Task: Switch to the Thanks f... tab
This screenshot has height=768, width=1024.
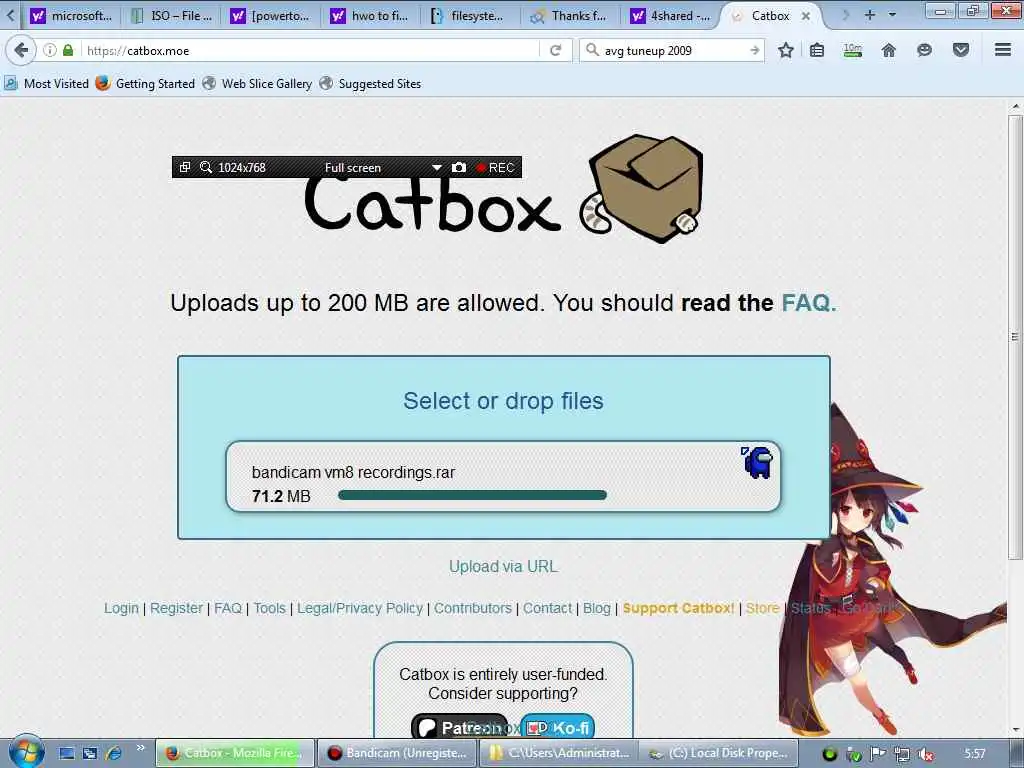Action: 569,16
